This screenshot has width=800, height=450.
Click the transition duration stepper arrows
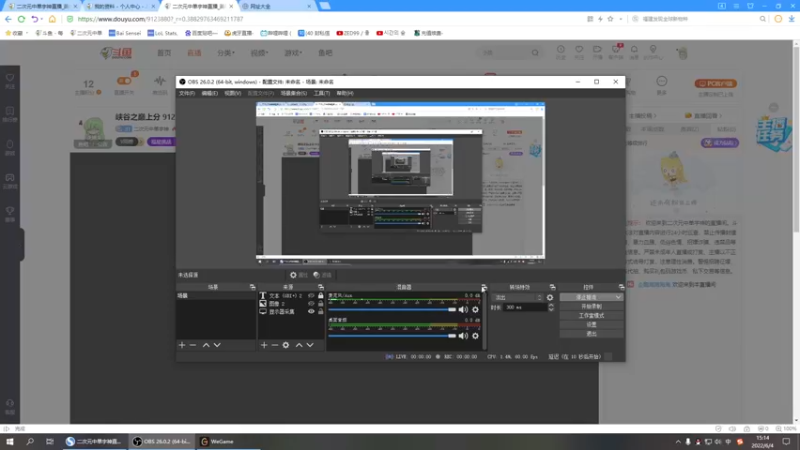point(551,307)
